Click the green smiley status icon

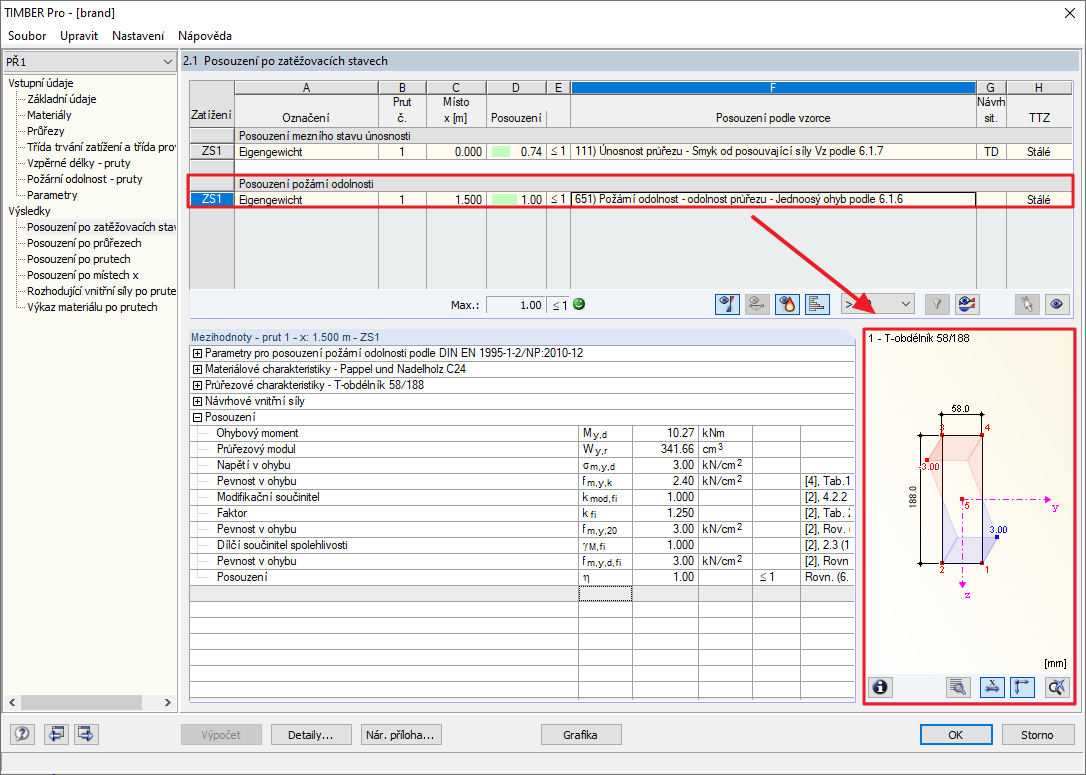tap(579, 304)
